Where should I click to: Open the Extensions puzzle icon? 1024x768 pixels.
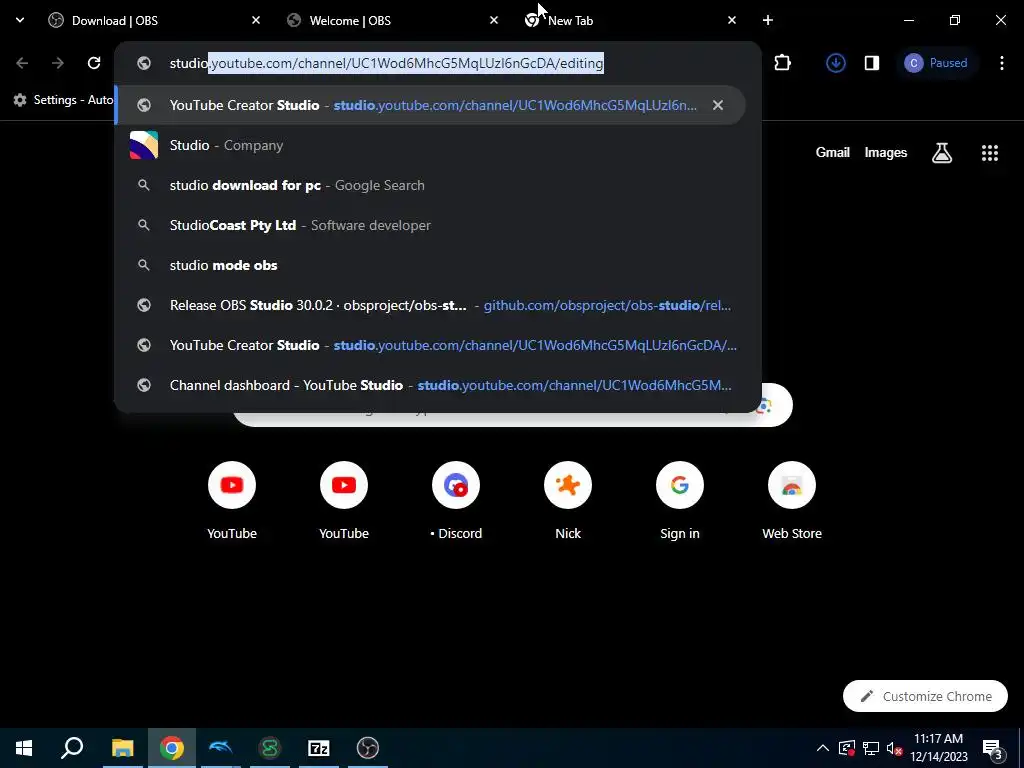(782, 63)
